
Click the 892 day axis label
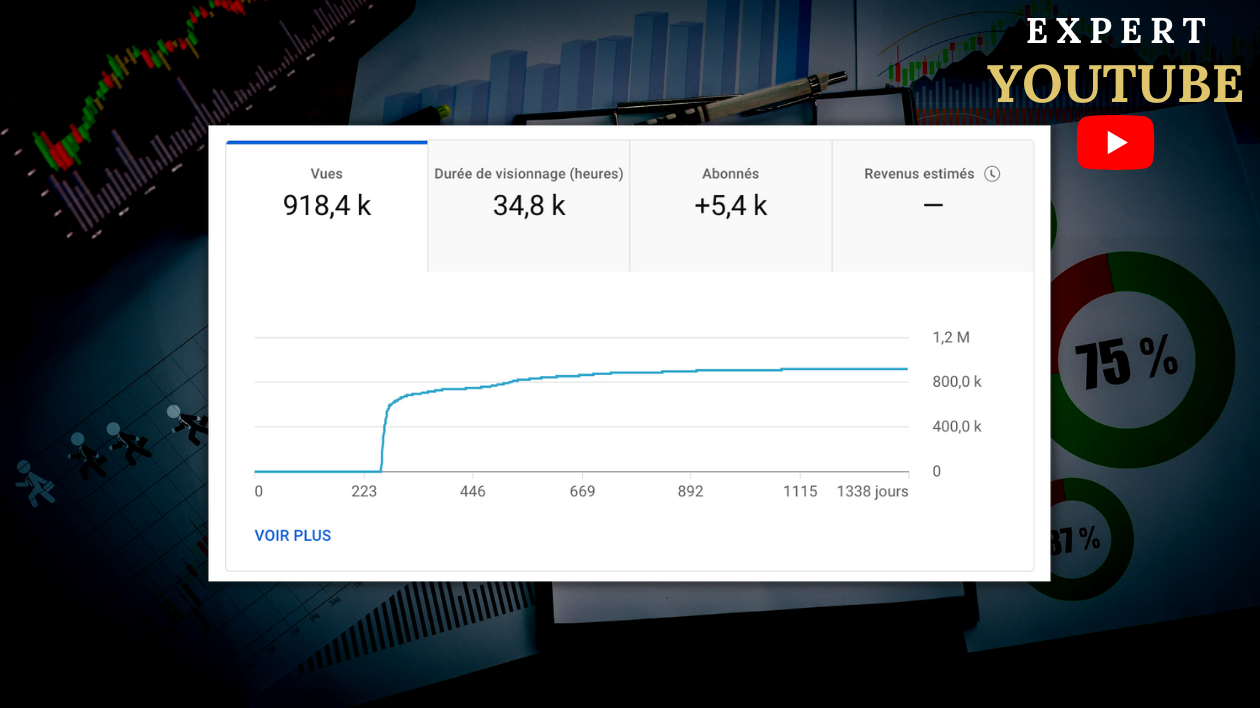pyautogui.click(x=690, y=492)
